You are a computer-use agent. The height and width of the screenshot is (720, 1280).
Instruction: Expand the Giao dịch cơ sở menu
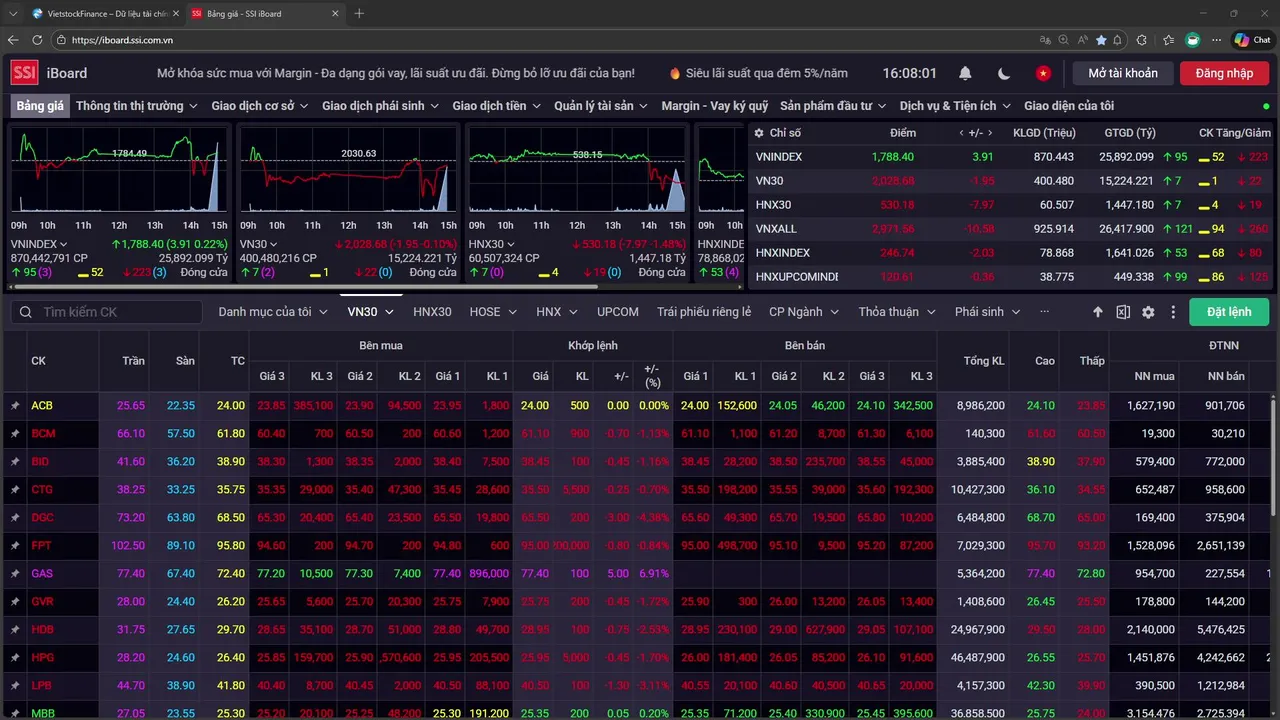tap(260, 106)
